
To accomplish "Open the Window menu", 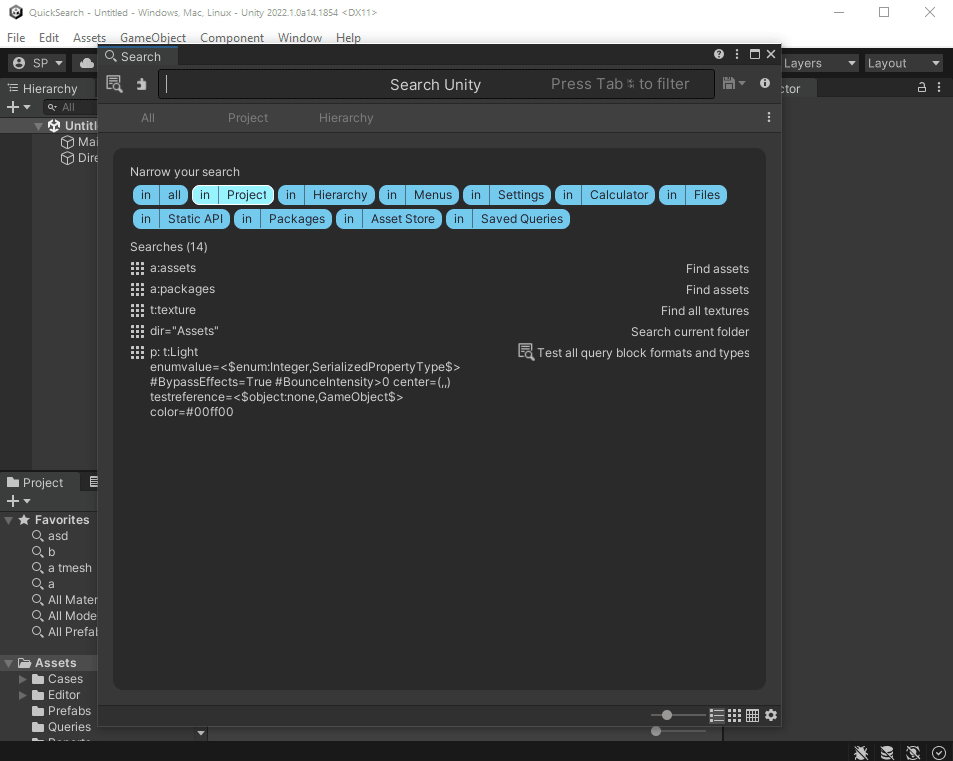I will (300, 38).
